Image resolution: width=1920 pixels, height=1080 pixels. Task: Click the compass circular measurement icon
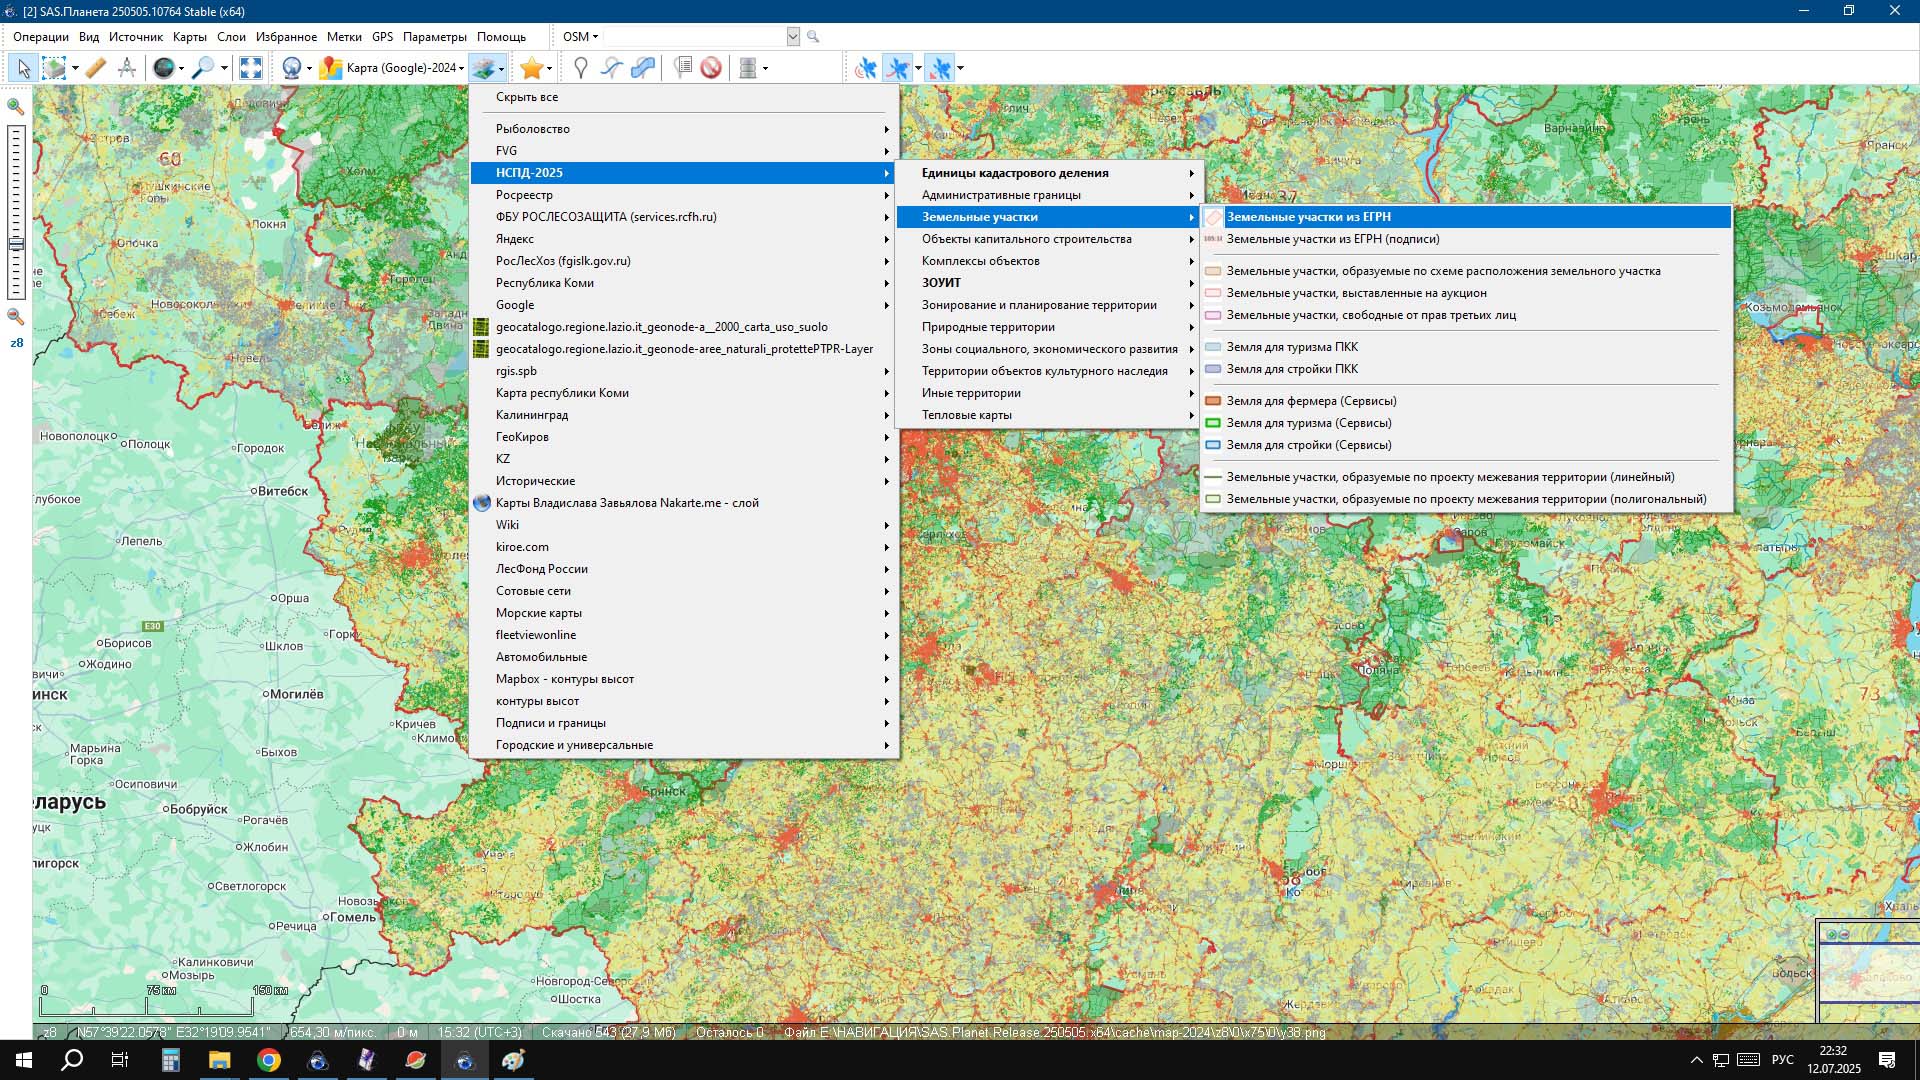point(127,68)
